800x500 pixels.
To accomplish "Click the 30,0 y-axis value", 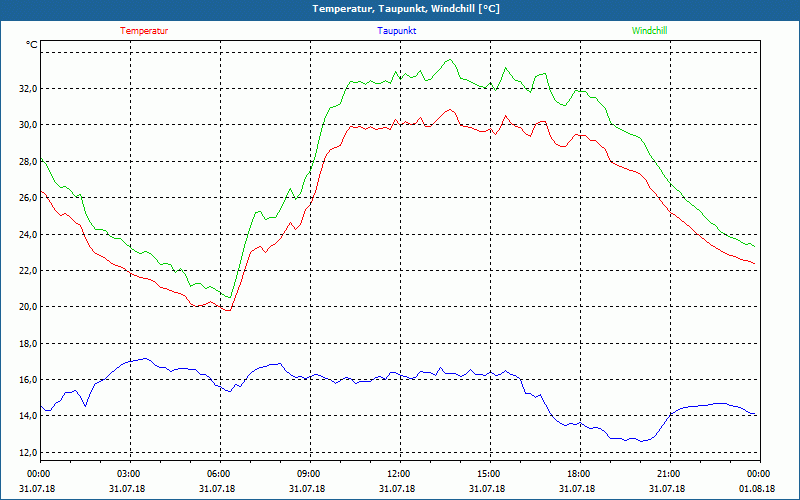I will 28,125.
